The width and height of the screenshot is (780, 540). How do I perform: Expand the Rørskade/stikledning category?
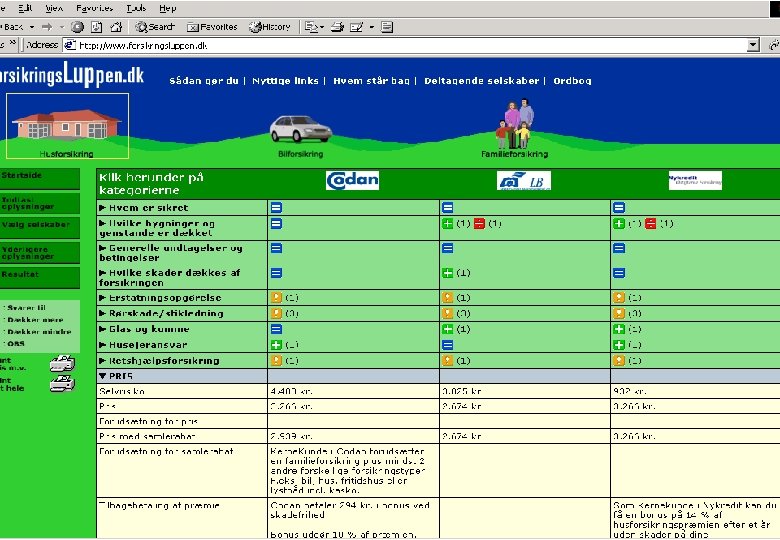tap(161, 313)
